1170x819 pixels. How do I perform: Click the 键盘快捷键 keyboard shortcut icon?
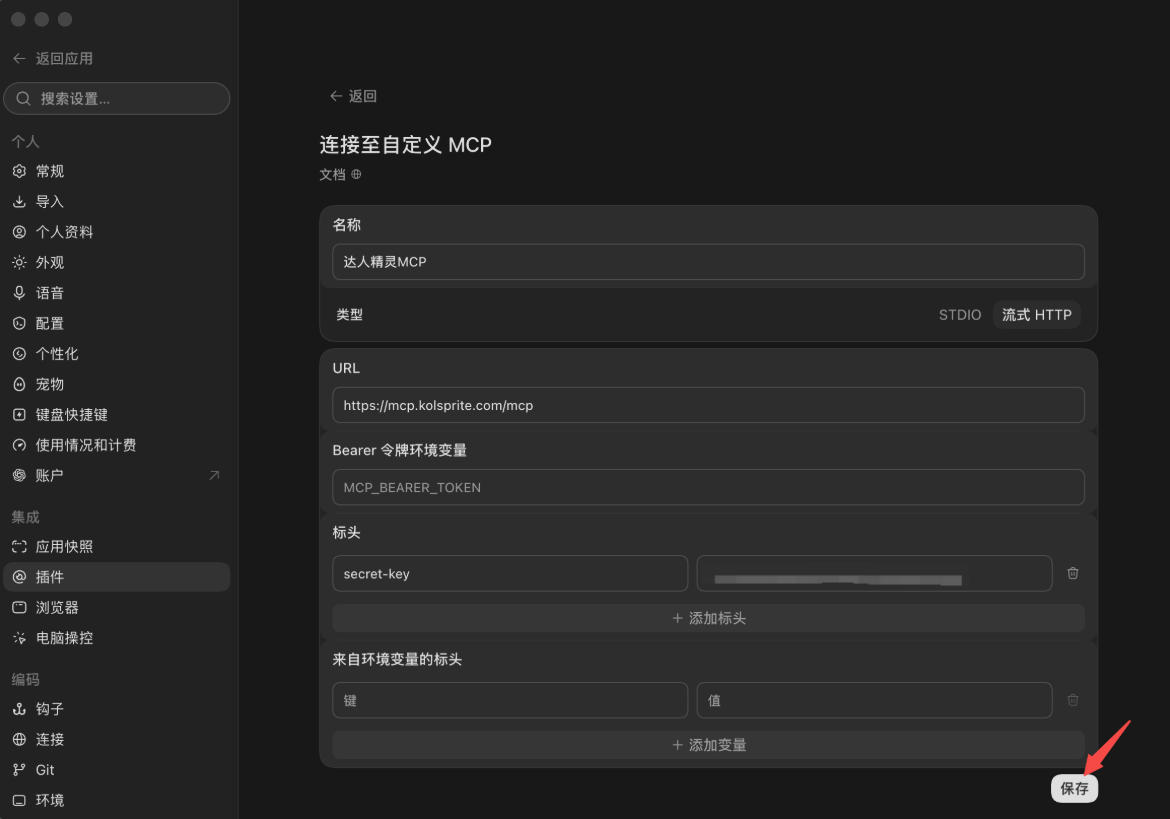[19, 415]
